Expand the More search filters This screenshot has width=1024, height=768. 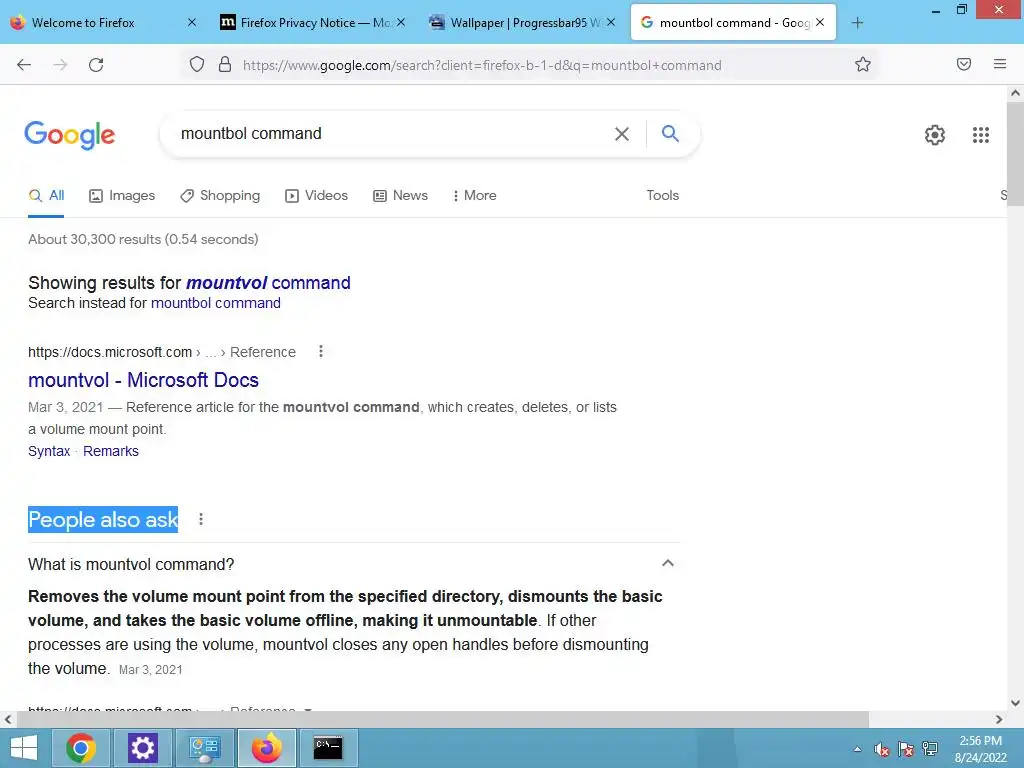tap(475, 195)
